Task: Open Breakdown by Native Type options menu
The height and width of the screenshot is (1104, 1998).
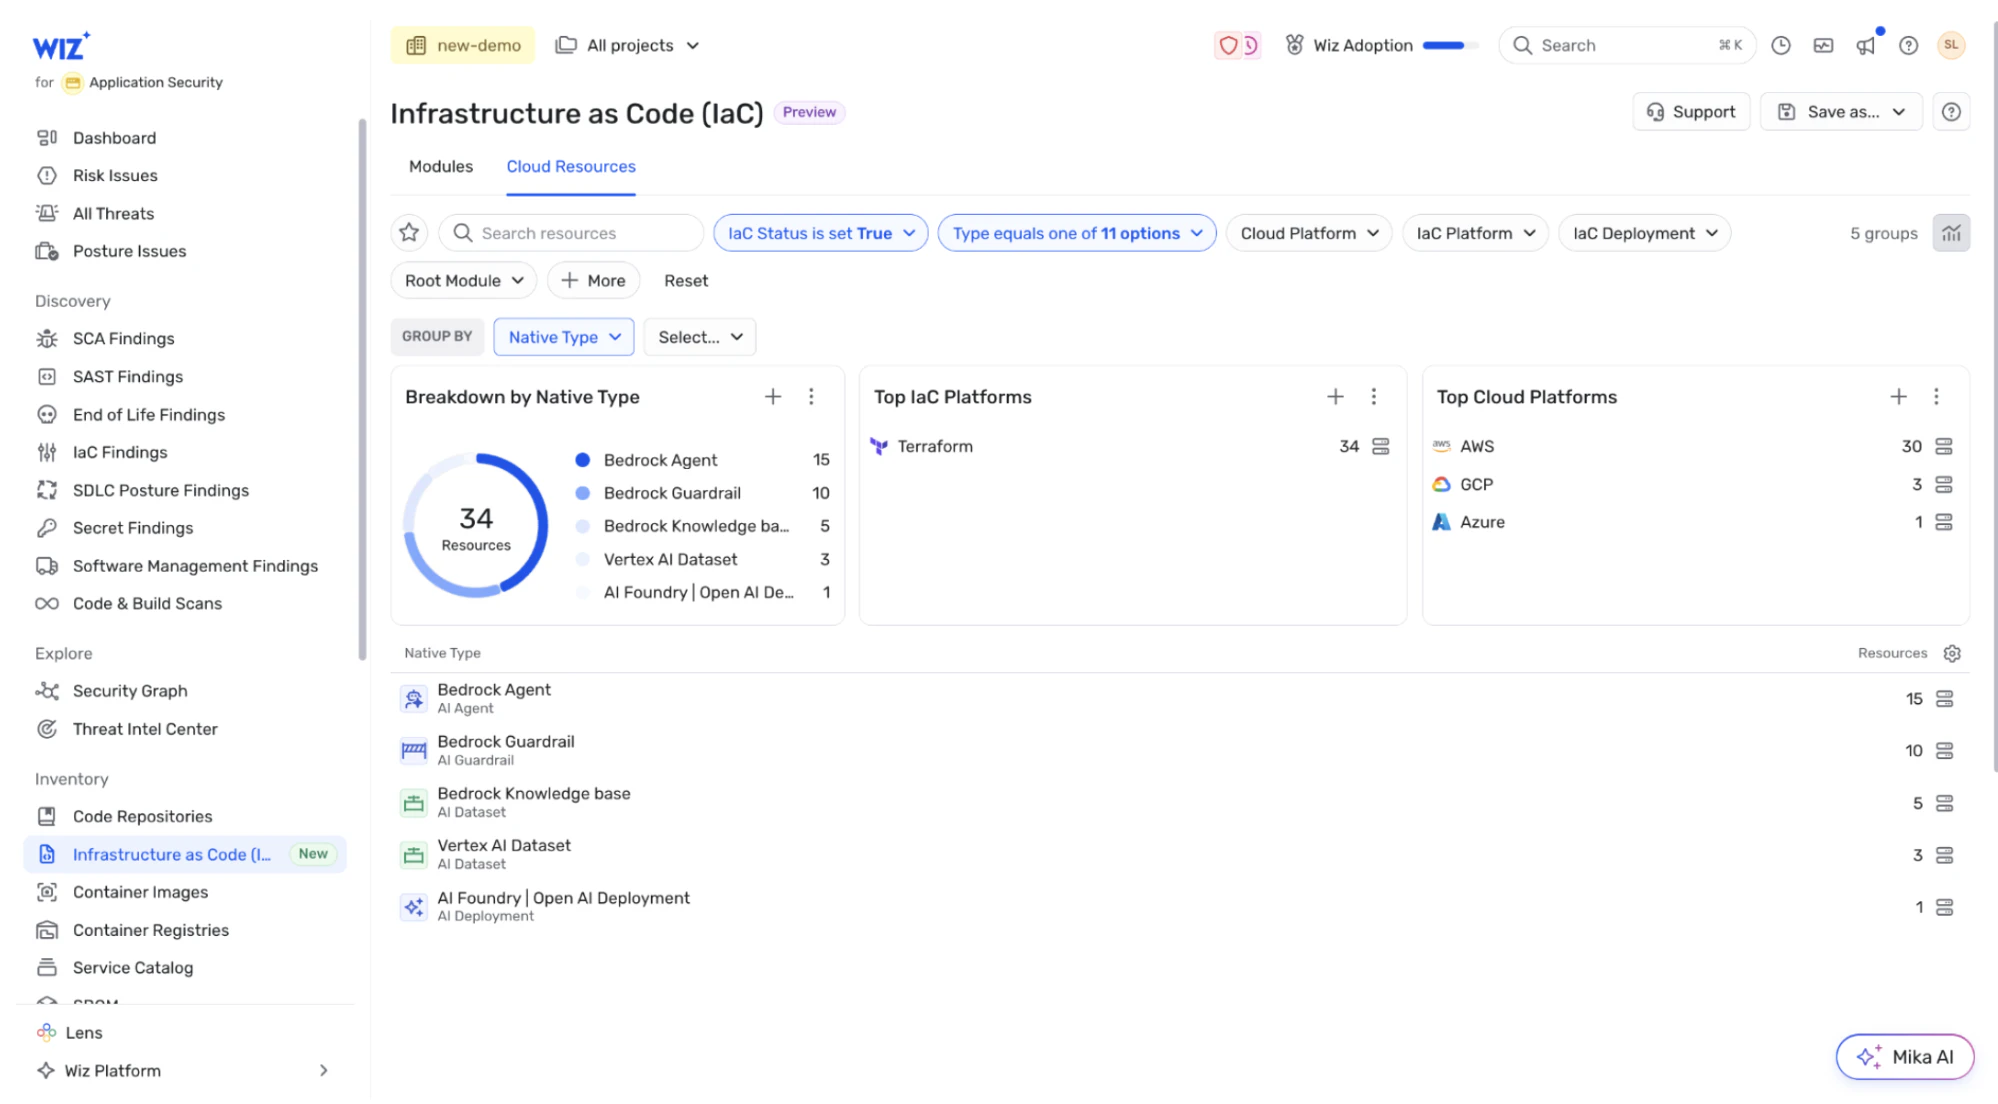Action: coord(811,397)
